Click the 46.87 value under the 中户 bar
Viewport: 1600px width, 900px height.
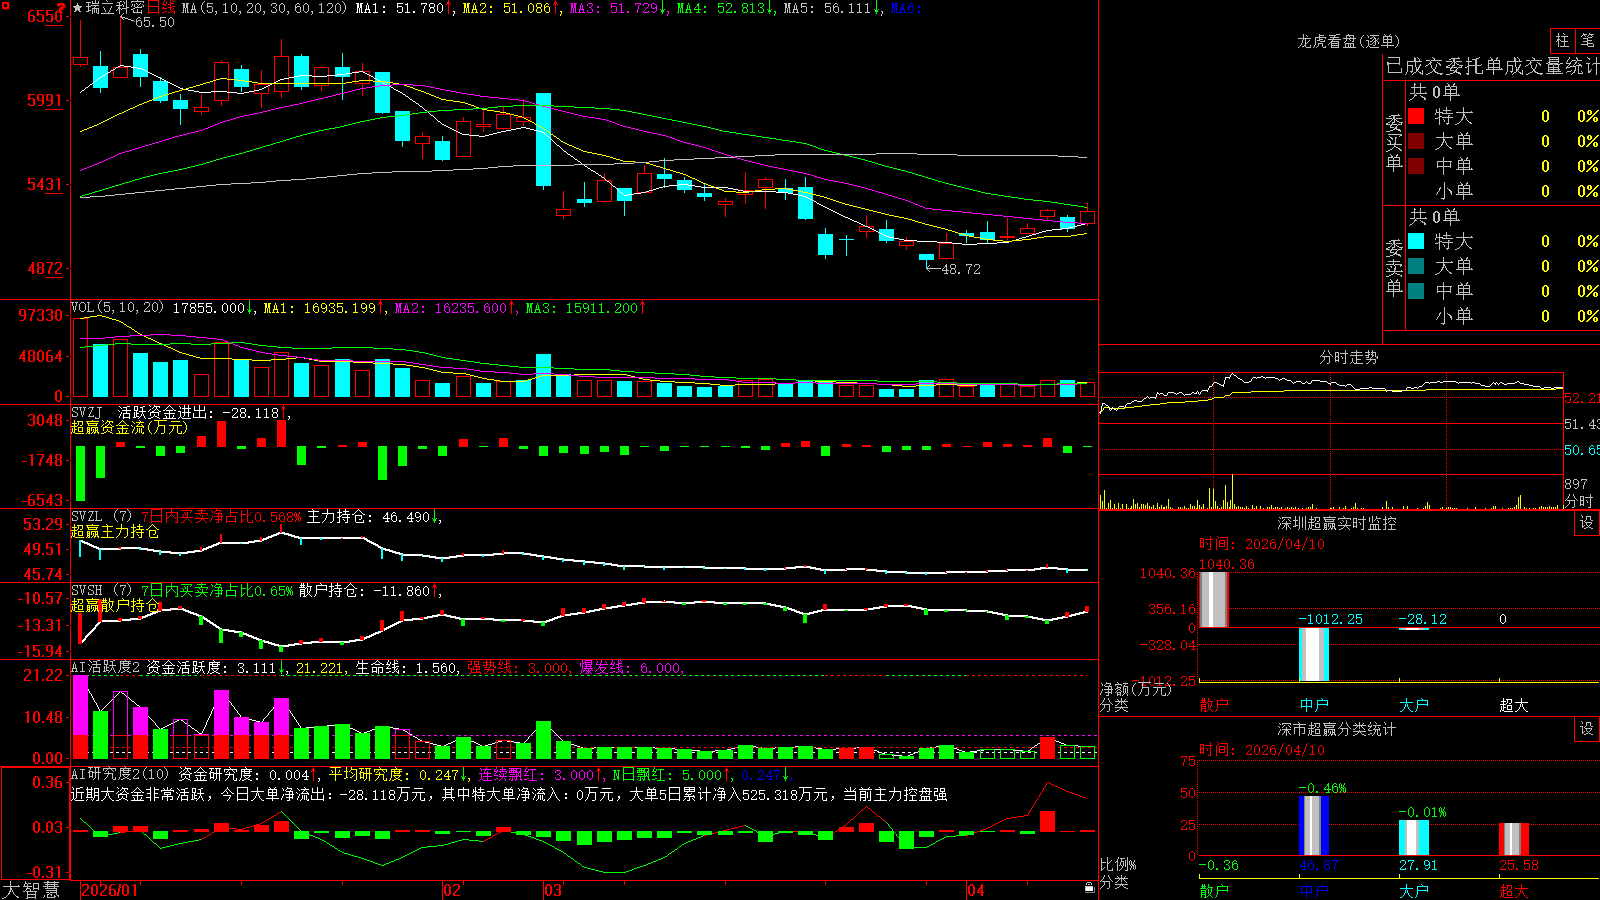(1319, 865)
